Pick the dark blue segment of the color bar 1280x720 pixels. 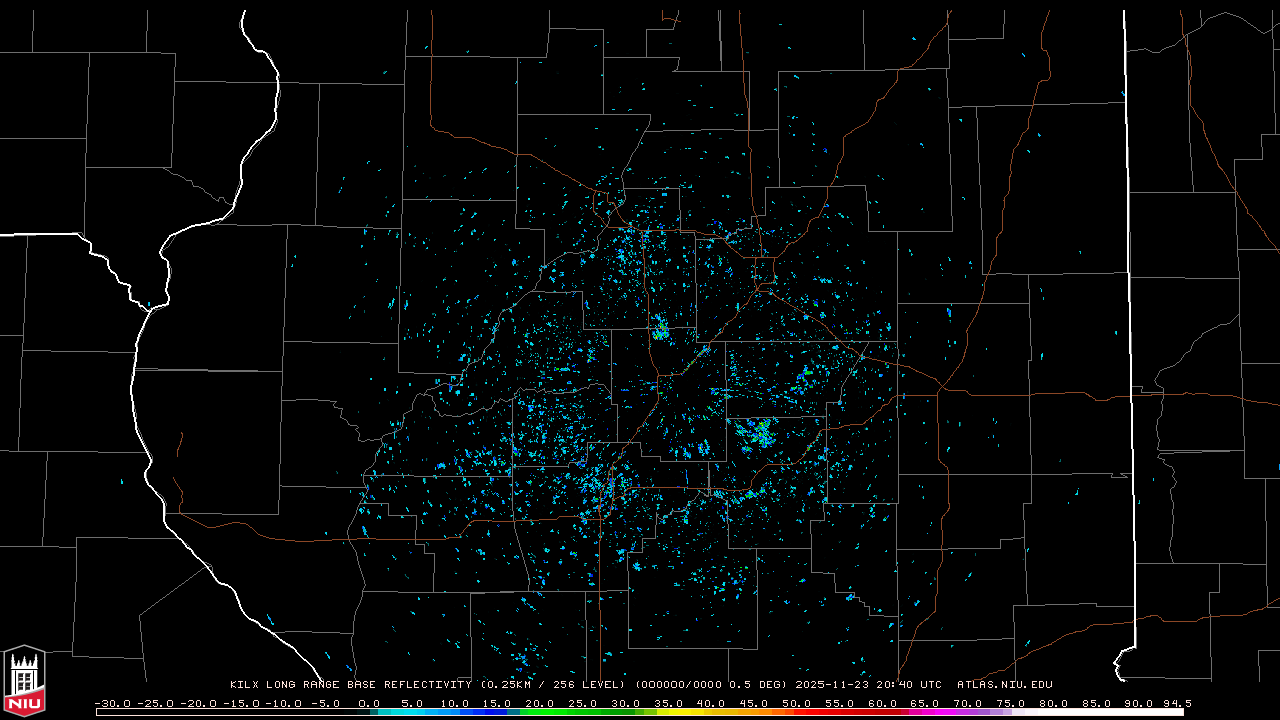click(x=485, y=712)
